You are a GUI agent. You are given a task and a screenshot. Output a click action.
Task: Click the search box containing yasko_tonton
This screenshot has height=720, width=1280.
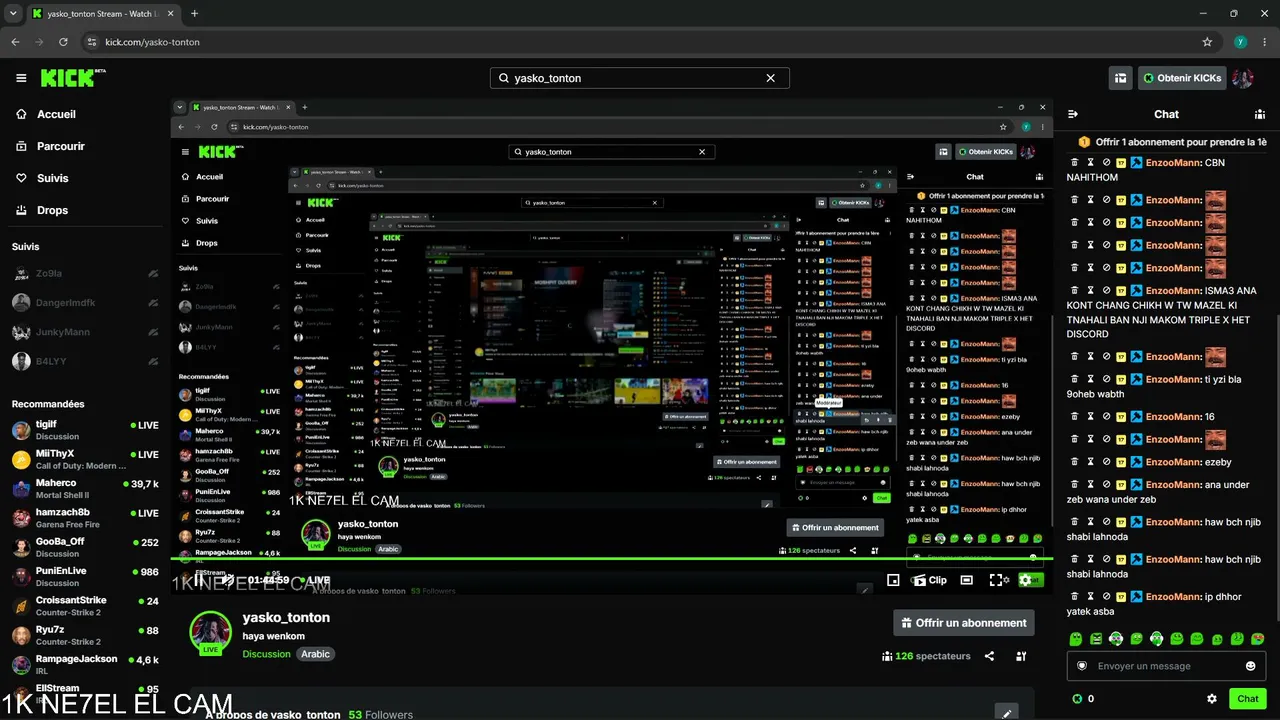point(640,78)
